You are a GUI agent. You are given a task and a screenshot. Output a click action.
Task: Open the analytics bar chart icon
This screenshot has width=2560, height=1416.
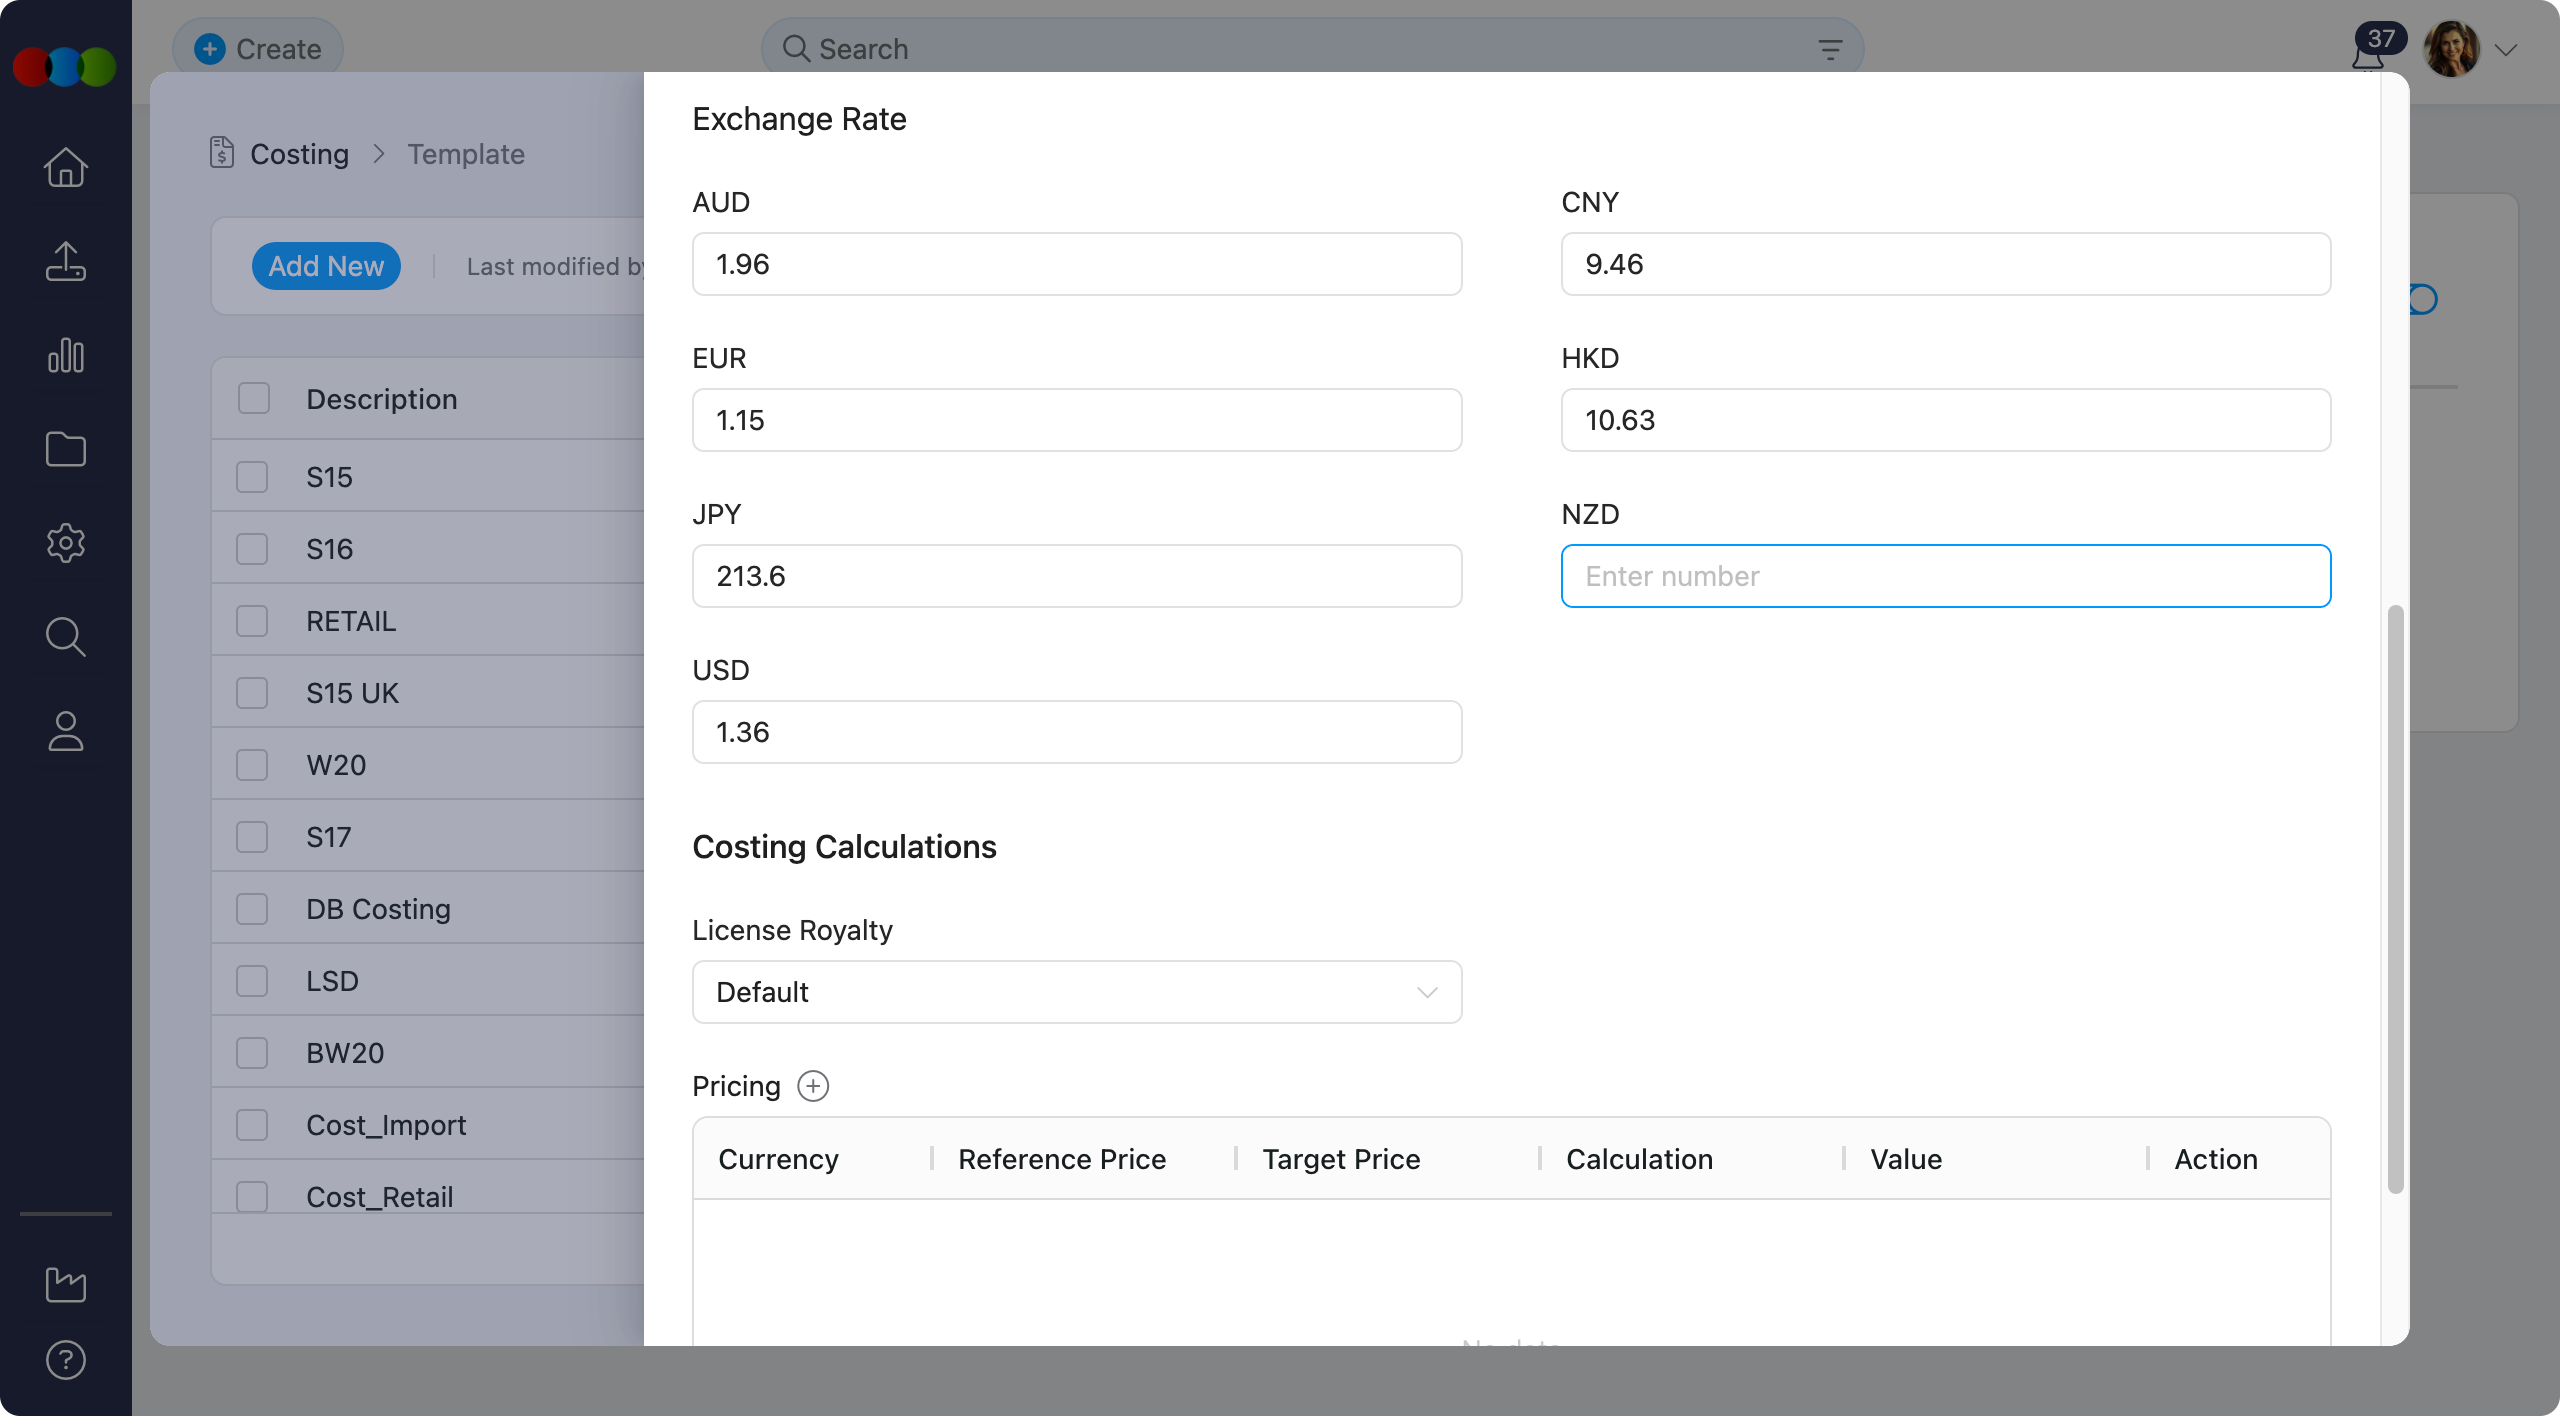pyautogui.click(x=64, y=355)
